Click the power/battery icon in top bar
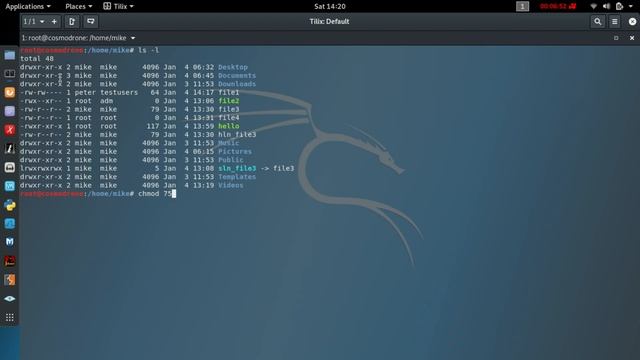 tap(620, 6)
